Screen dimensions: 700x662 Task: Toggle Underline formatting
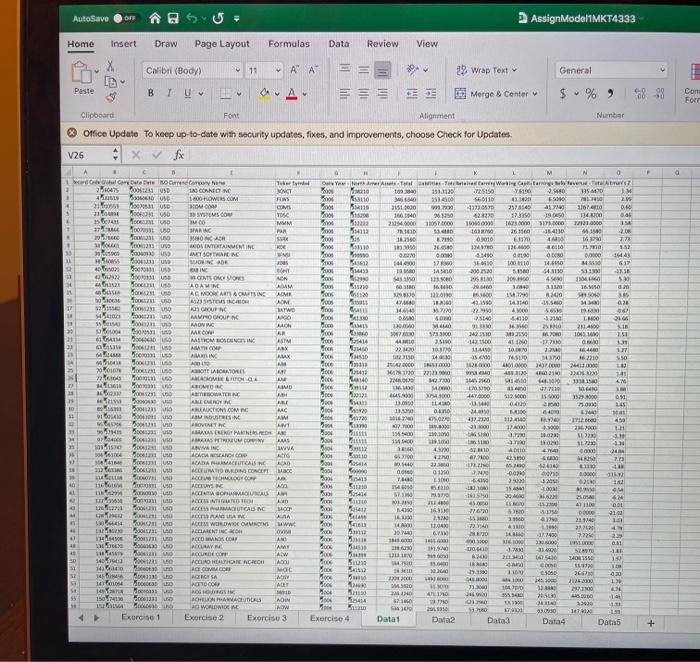click(188, 93)
